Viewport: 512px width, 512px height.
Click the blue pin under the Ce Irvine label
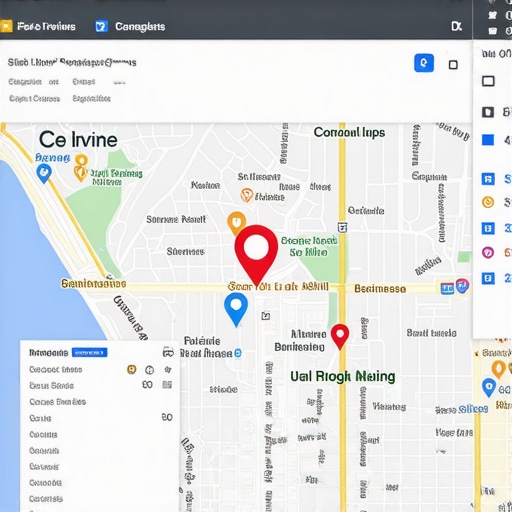[44, 173]
